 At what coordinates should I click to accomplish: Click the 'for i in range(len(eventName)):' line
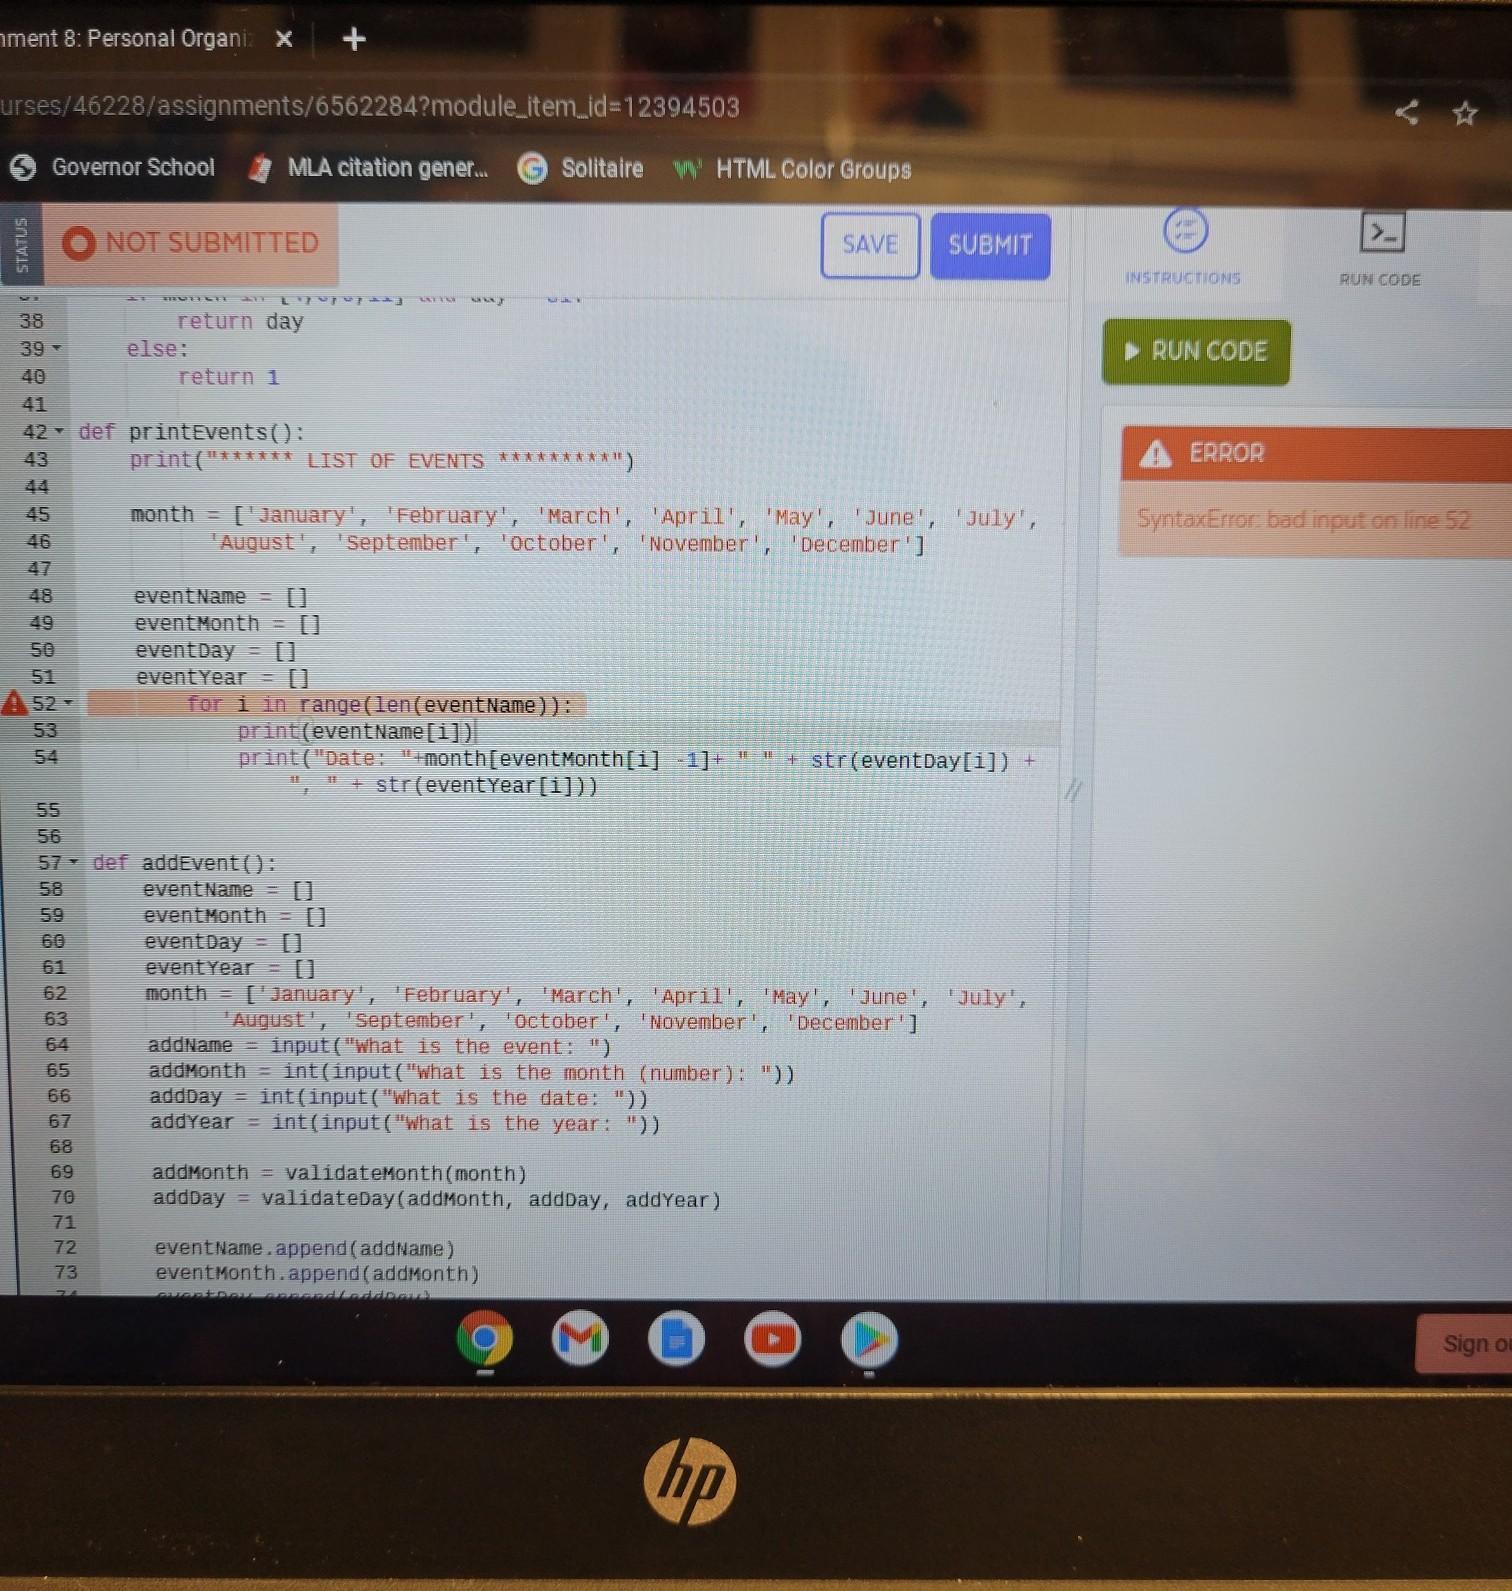pyautogui.click(x=380, y=705)
